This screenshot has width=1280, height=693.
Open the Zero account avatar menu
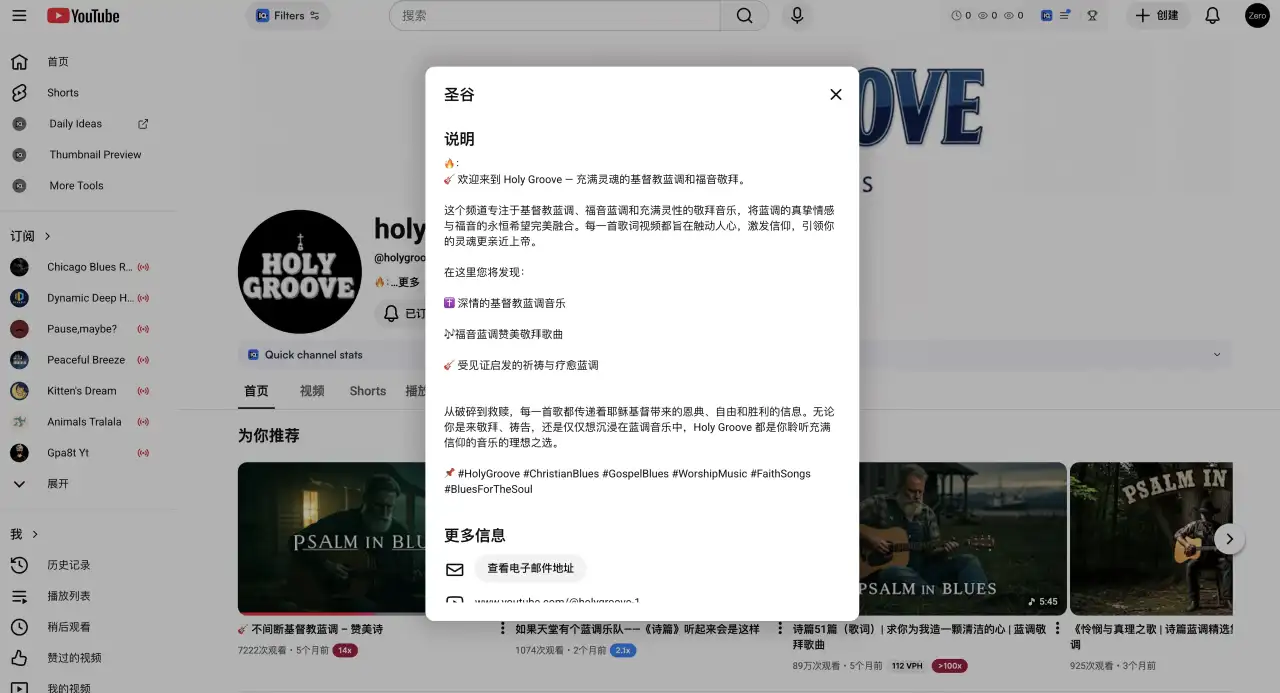pyautogui.click(x=1257, y=16)
